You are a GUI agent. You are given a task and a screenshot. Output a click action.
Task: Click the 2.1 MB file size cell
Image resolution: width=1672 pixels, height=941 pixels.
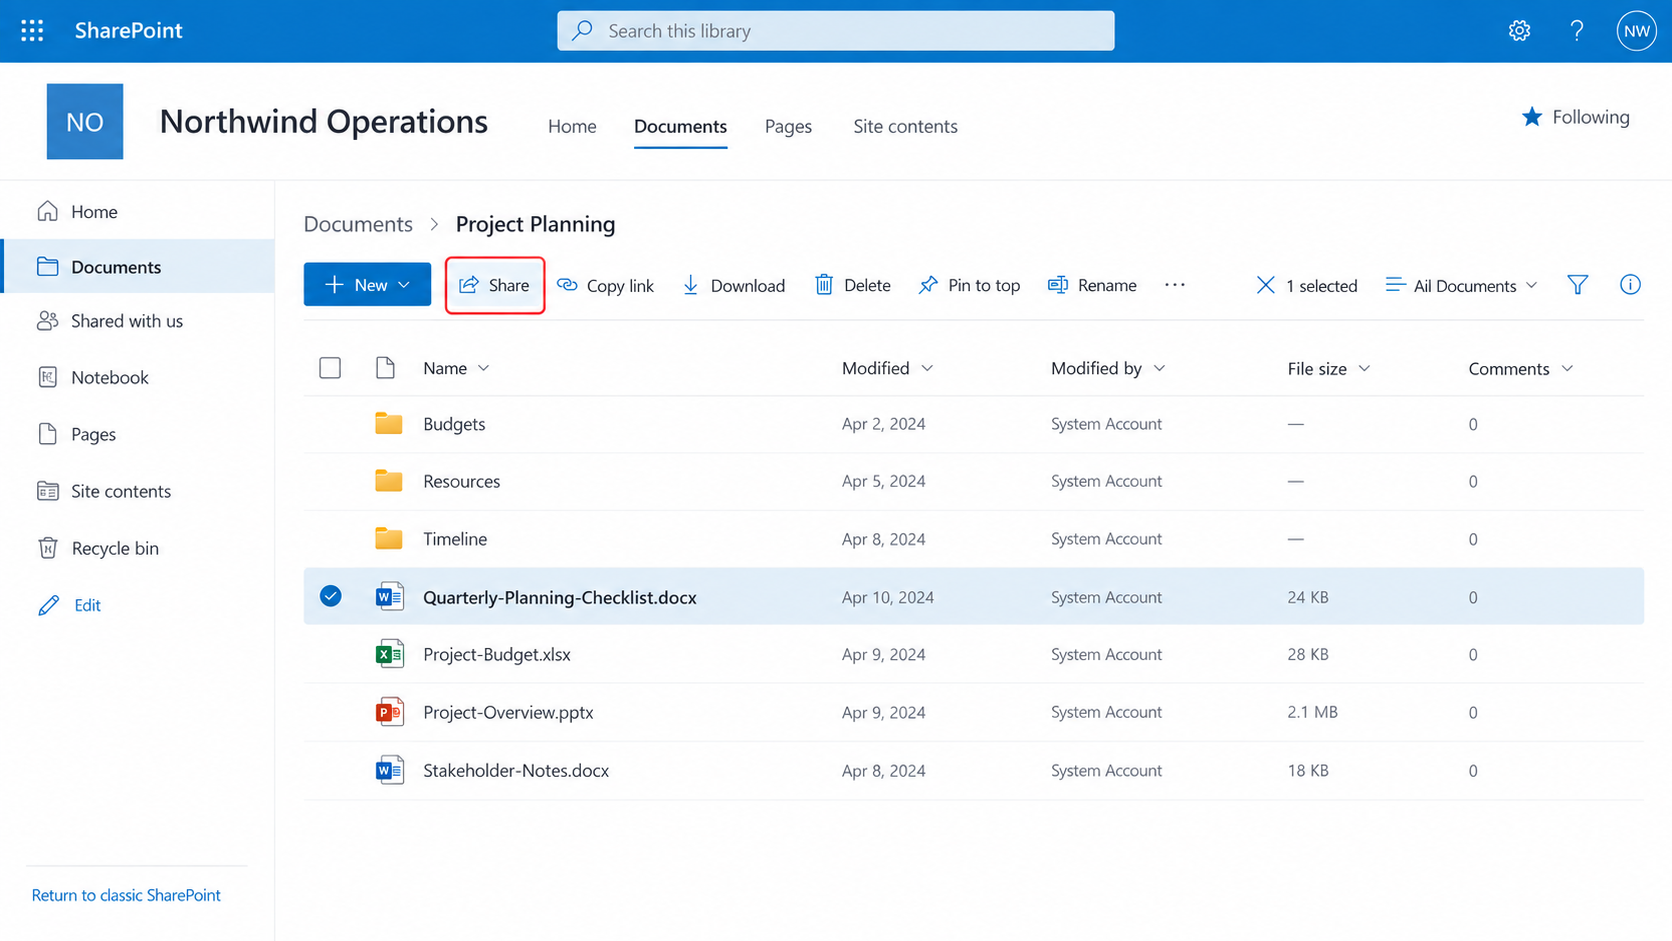[x=1313, y=712]
